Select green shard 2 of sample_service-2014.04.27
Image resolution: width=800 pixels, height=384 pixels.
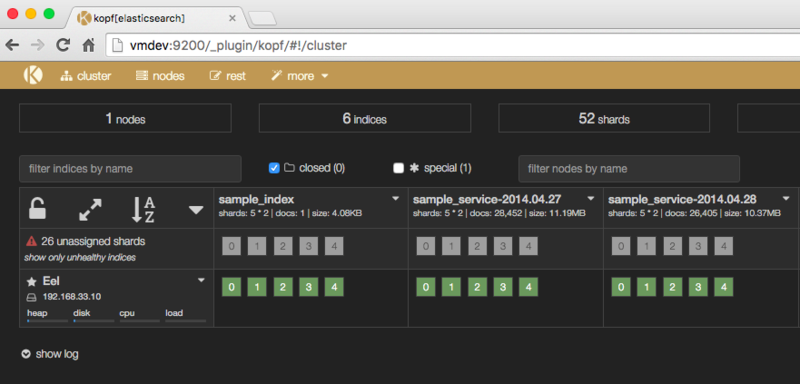[x=477, y=287]
